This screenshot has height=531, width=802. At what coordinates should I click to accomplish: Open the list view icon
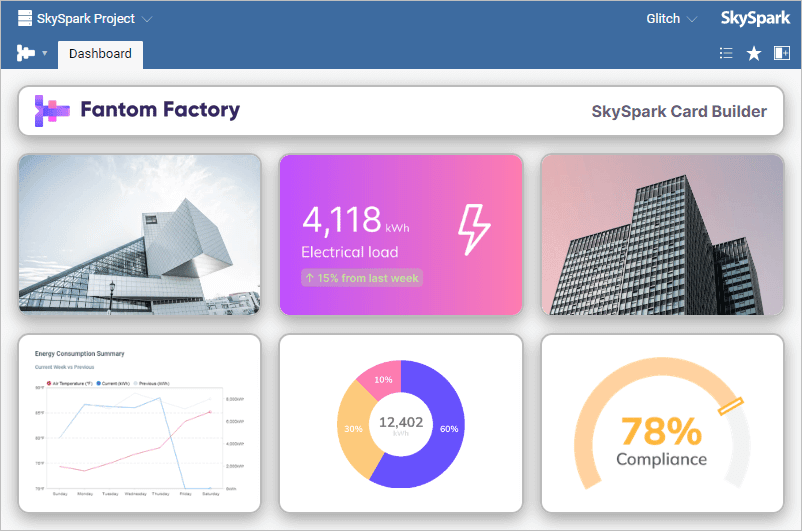(726, 53)
